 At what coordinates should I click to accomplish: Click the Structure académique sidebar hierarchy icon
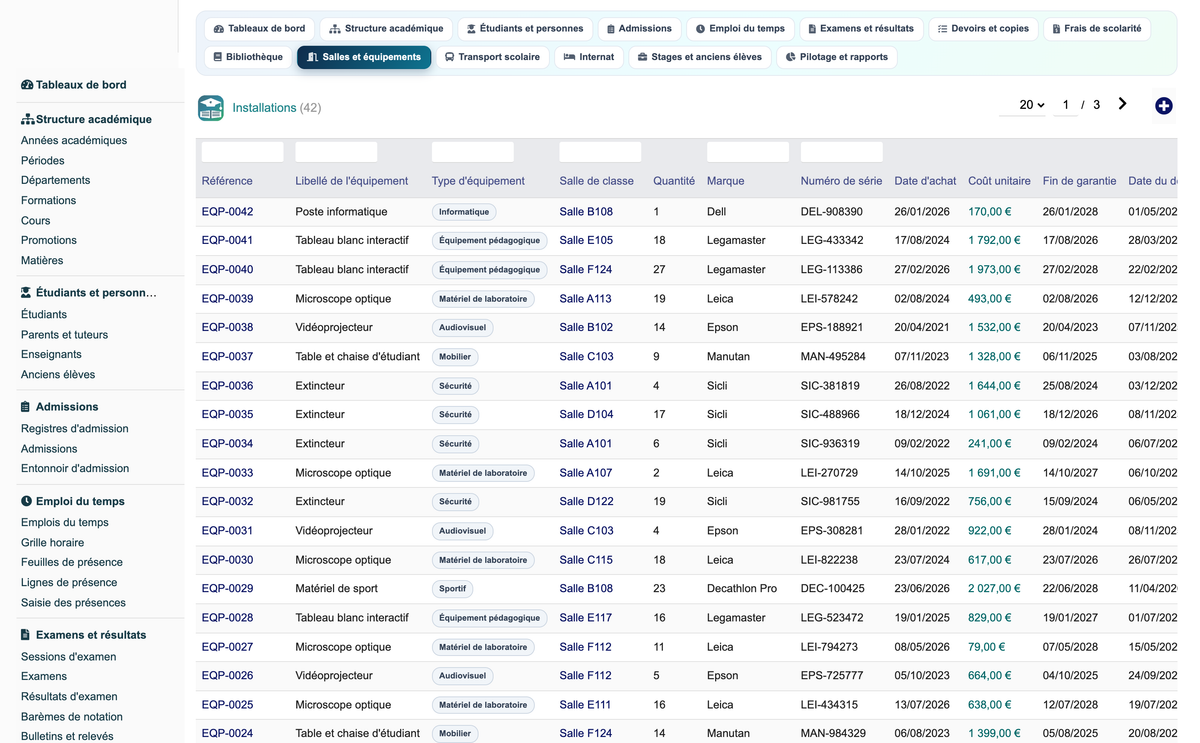tap(27, 120)
